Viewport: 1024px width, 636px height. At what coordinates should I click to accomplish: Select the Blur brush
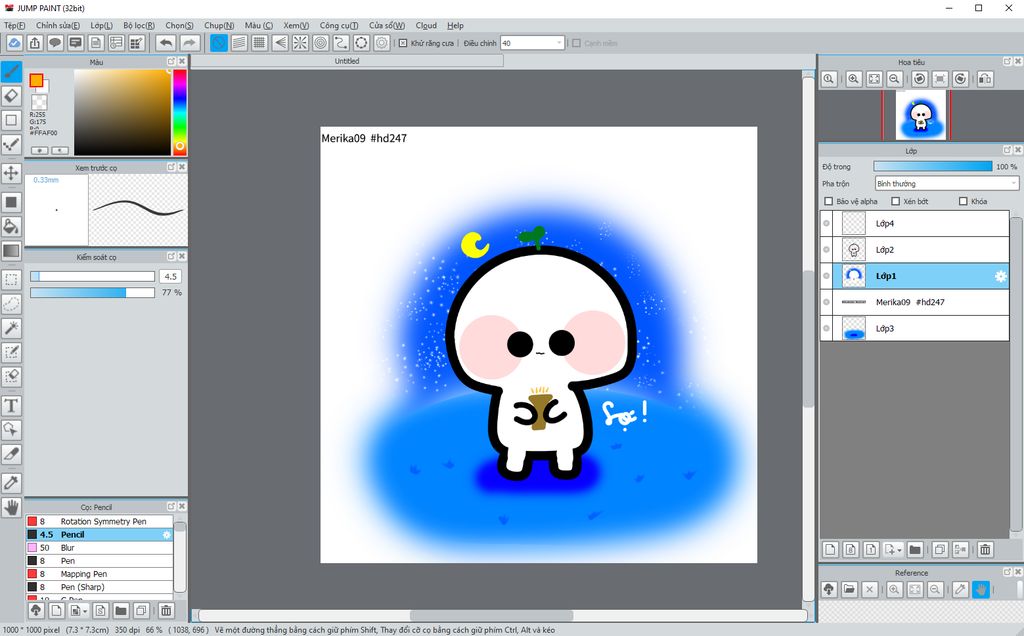tap(99, 547)
